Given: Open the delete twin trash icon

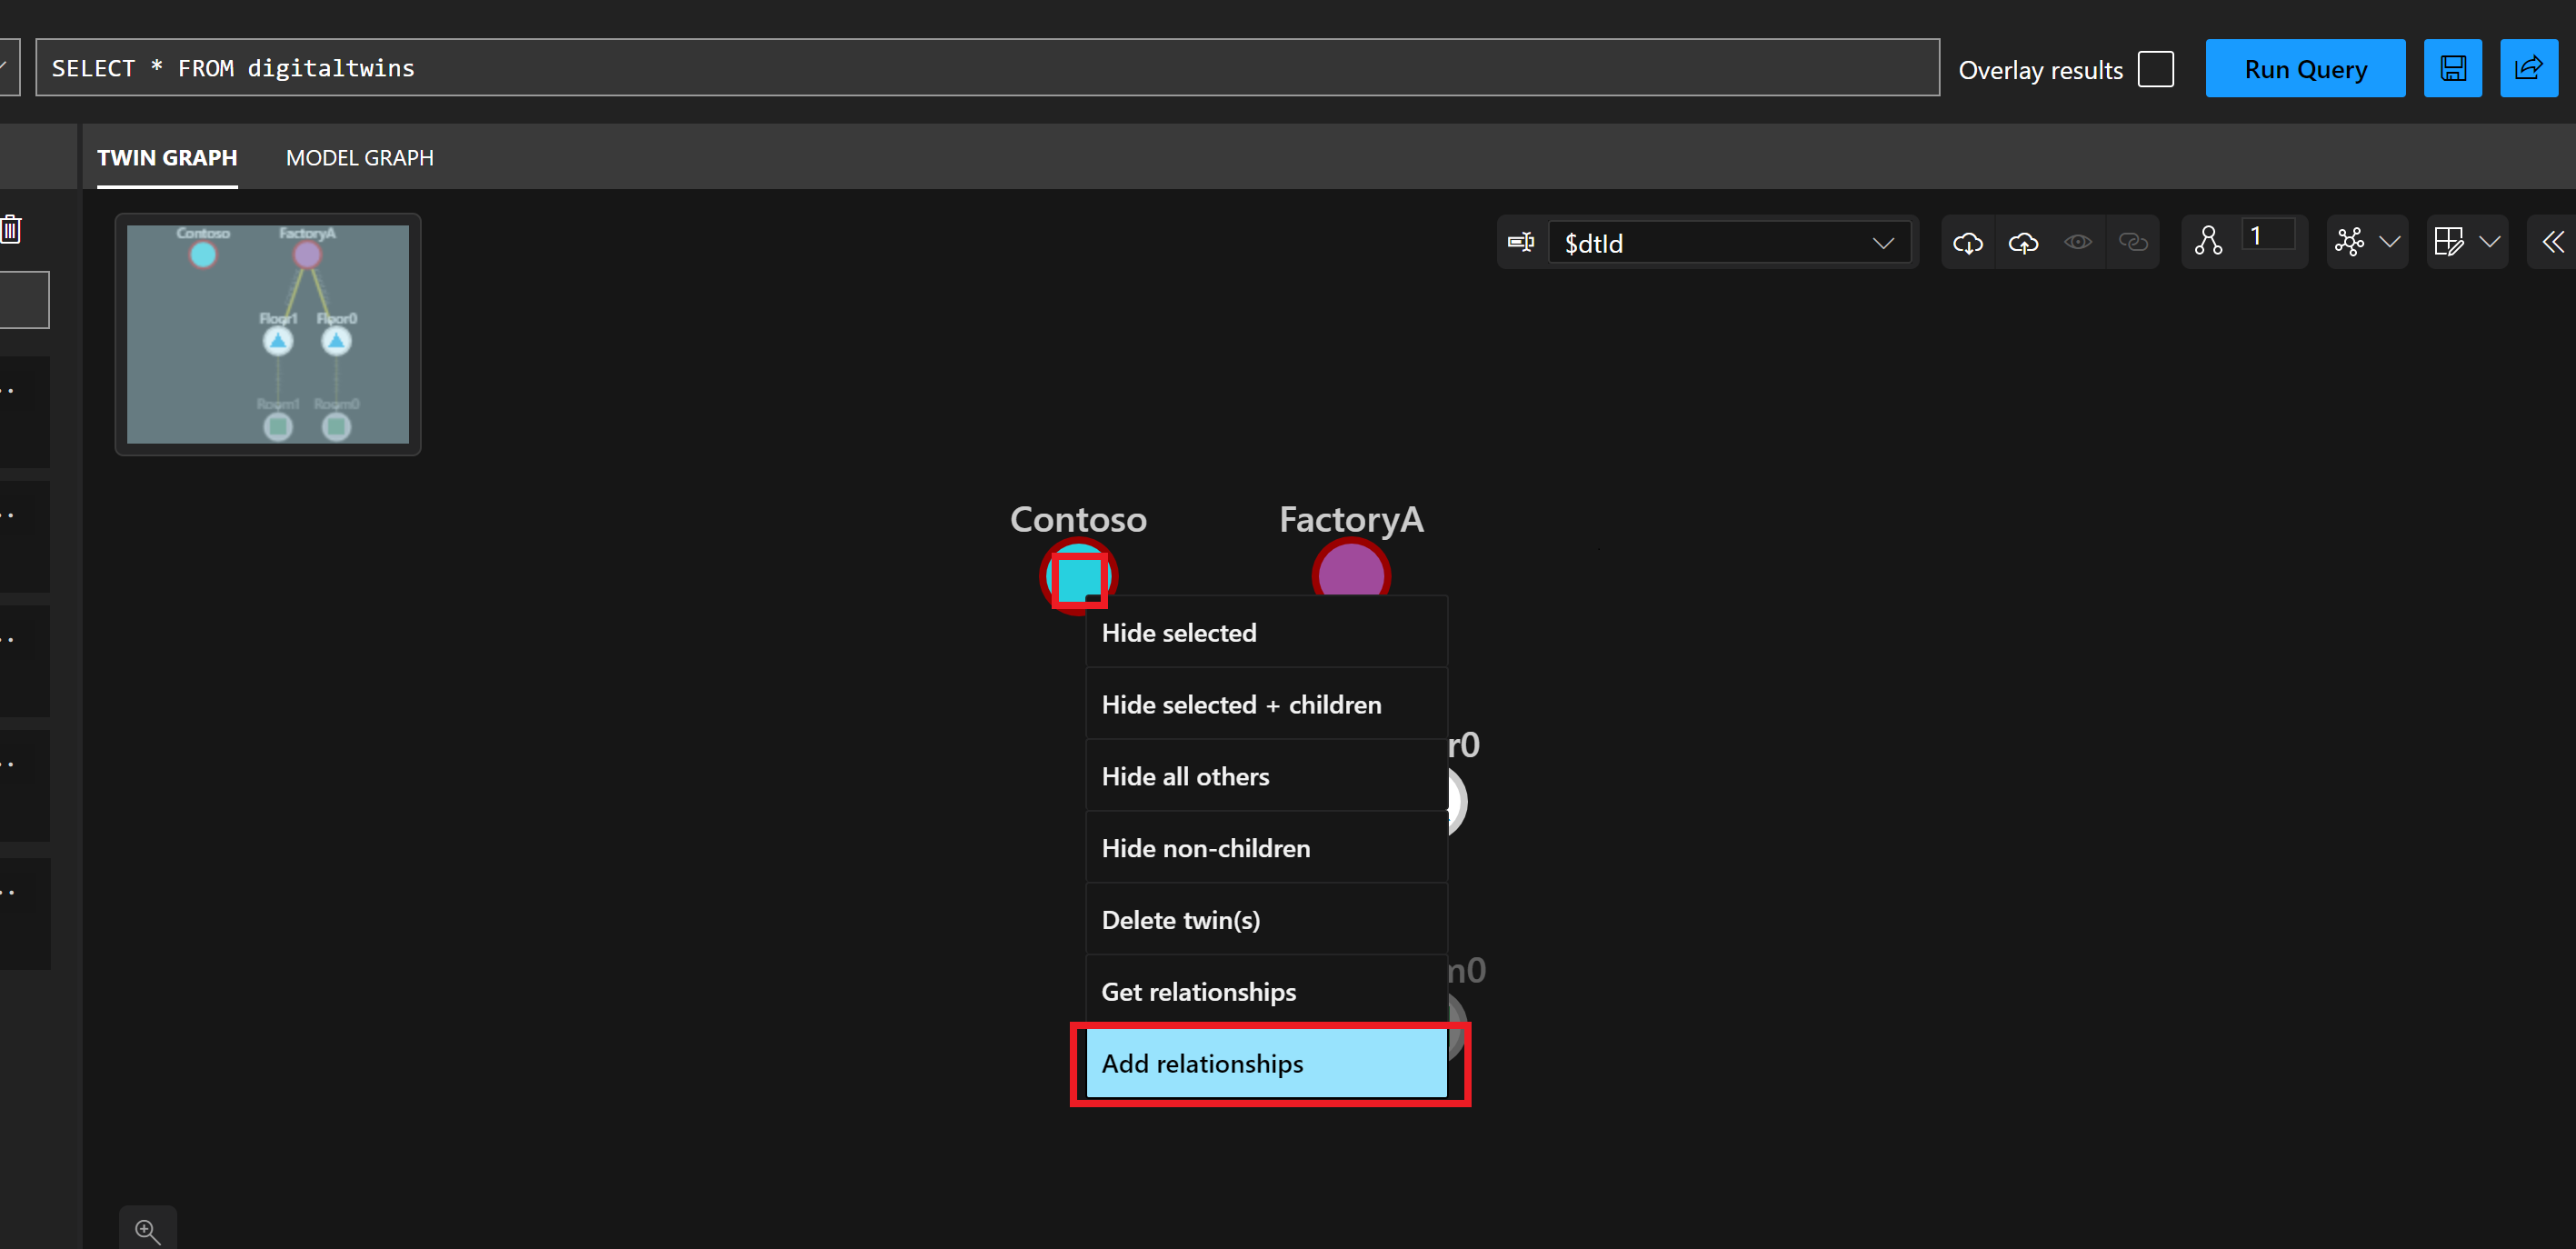Looking at the screenshot, I should point(12,228).
